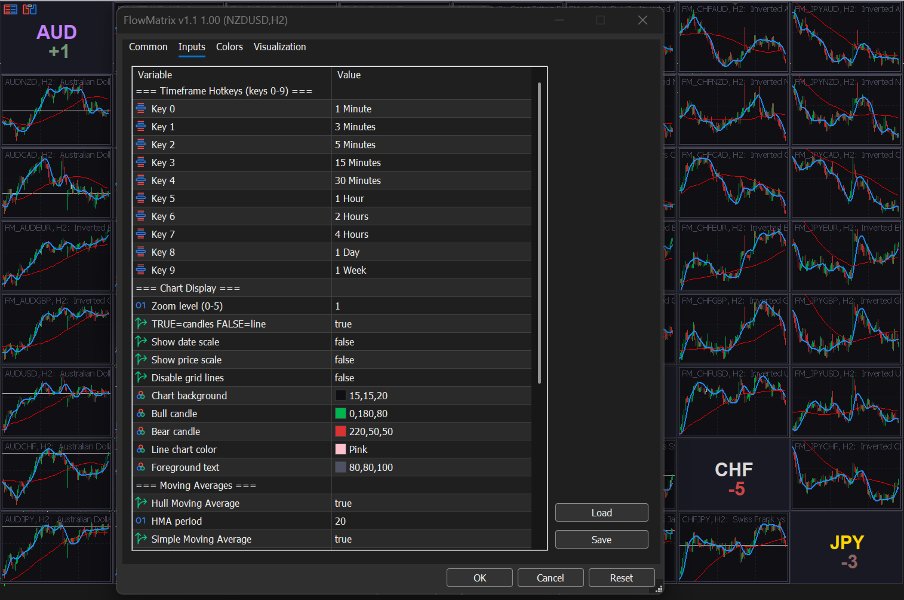Viewport: 904px width, 600px height.
Task: Go to the Visualization tab
Action: pos(280,47)
